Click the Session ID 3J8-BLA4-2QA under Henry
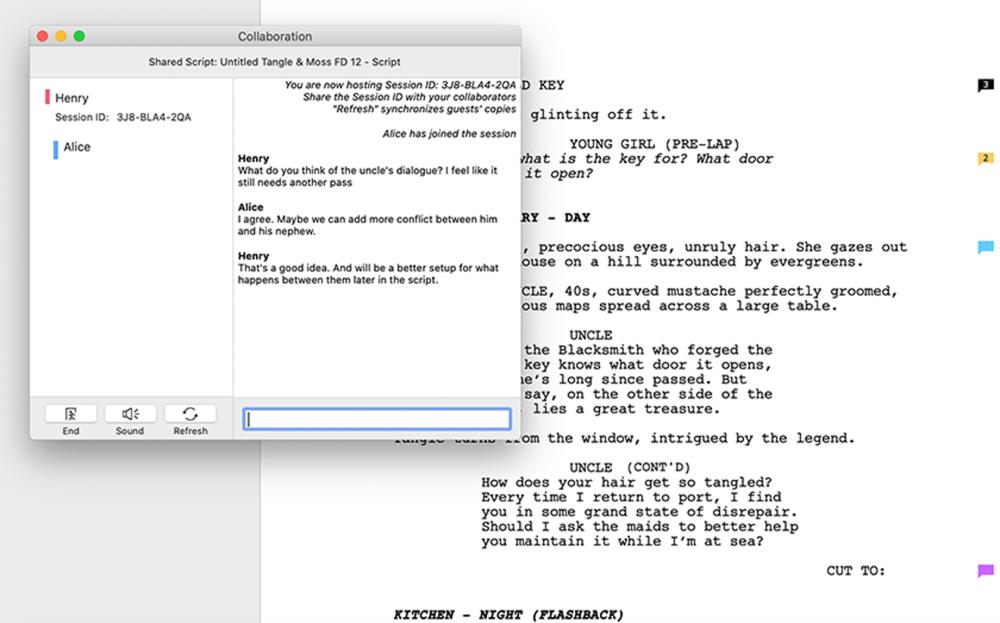The width and height of the screenshot is (1000, 623). point(153,117)
